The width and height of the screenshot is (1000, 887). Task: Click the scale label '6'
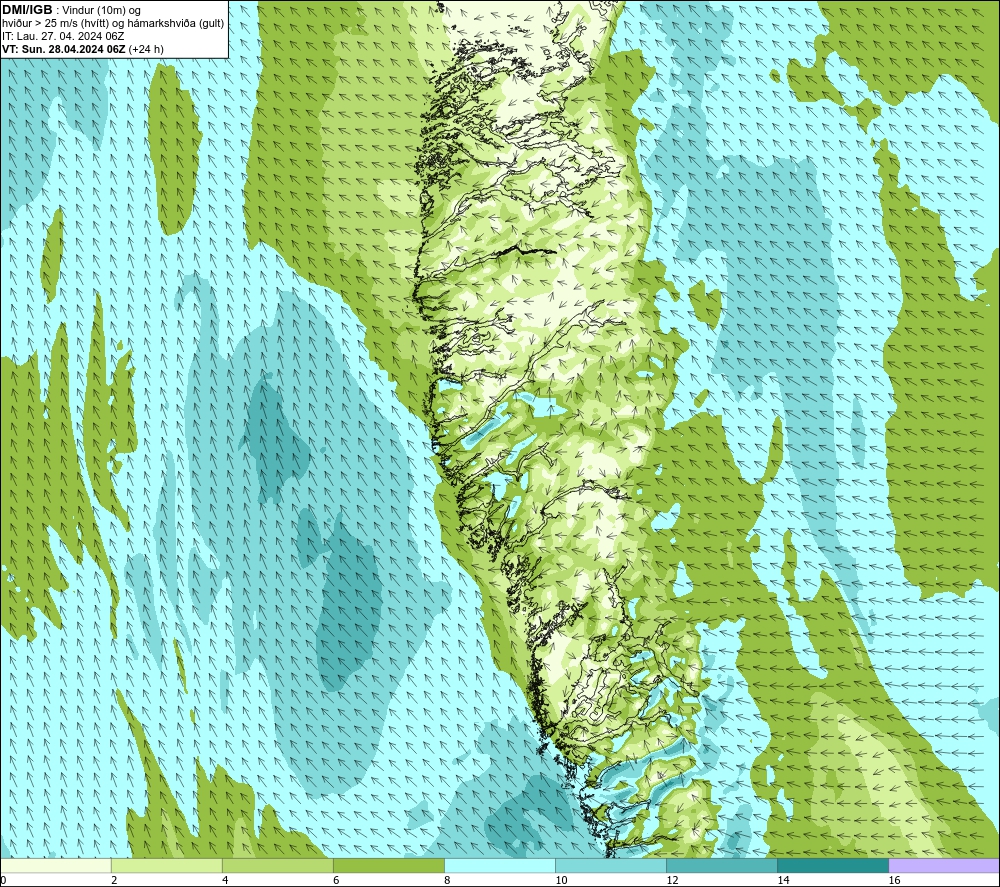tap(336, 880)
